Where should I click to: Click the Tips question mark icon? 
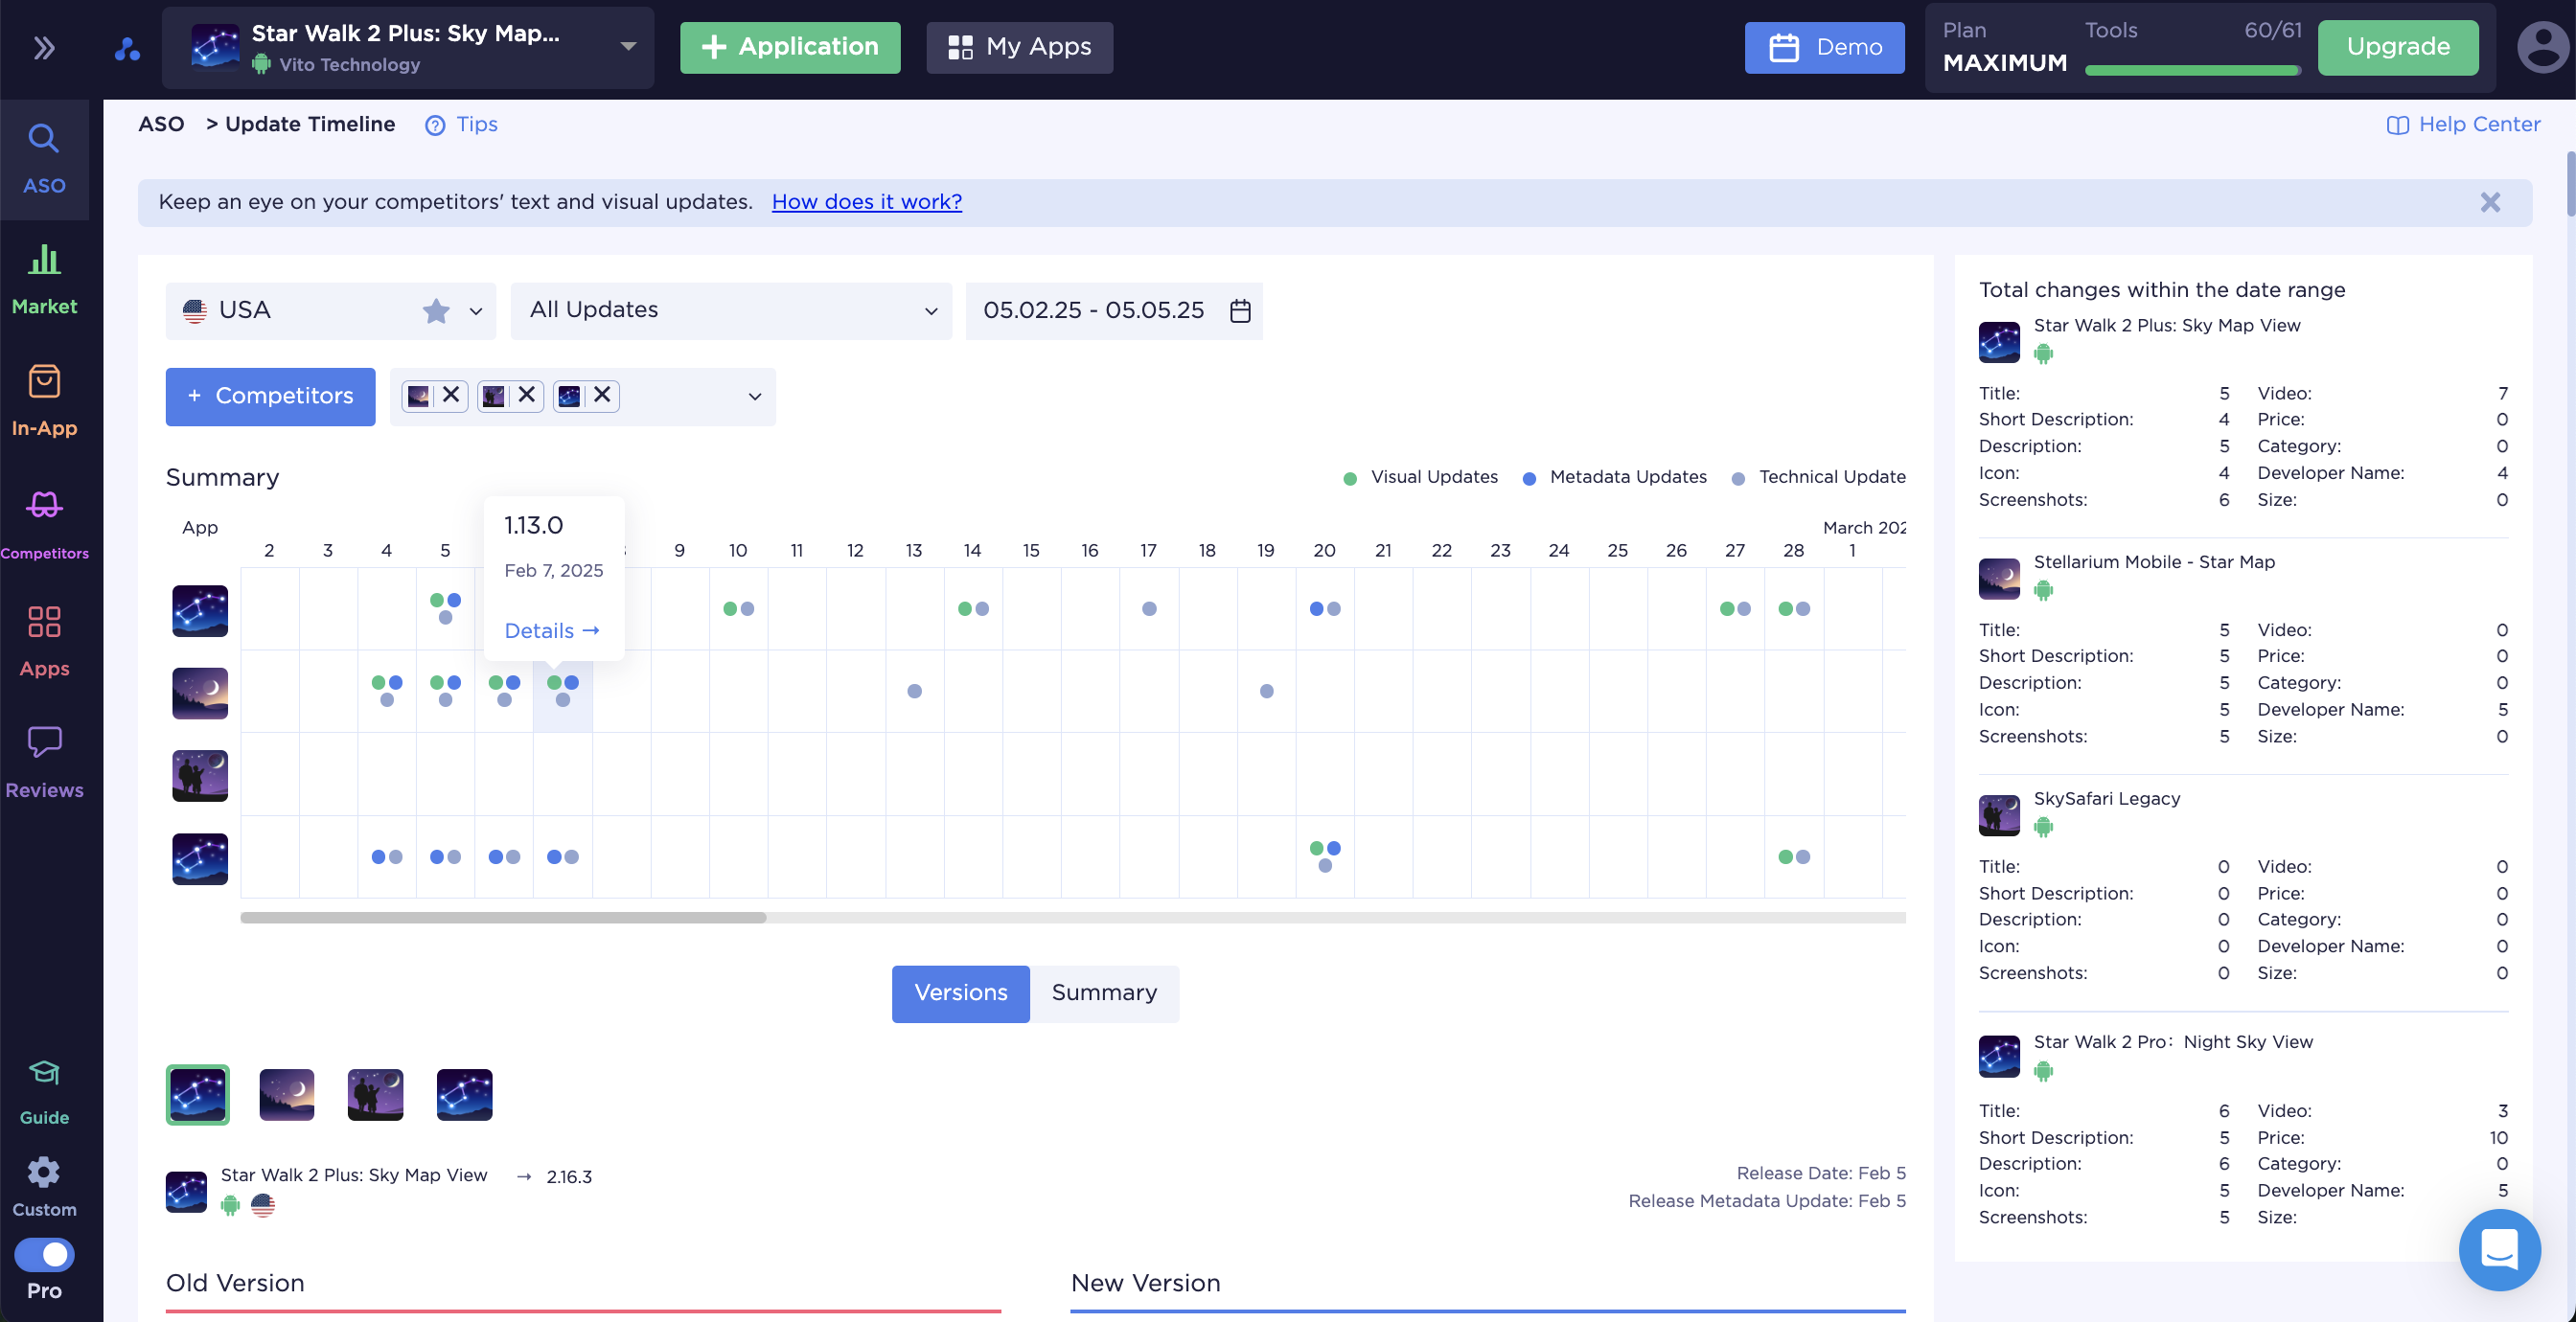435,125
